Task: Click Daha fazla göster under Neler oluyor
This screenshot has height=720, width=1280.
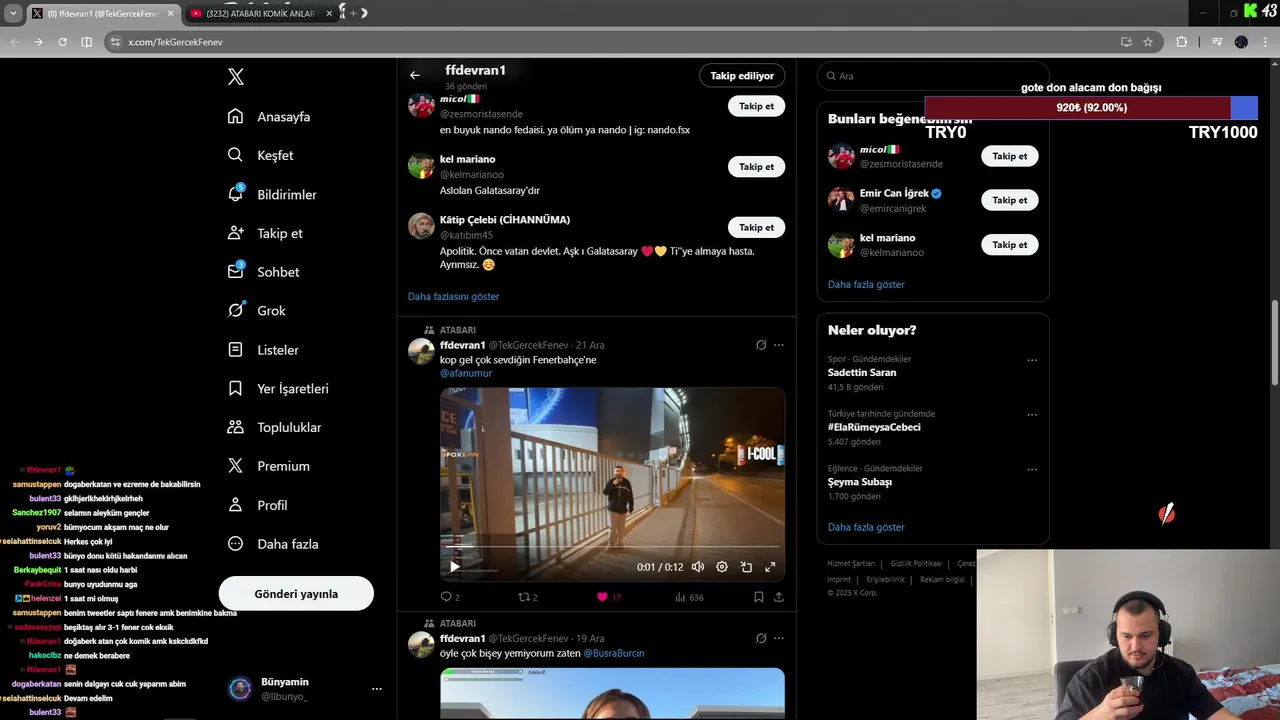Action: (x=866, y=527)
